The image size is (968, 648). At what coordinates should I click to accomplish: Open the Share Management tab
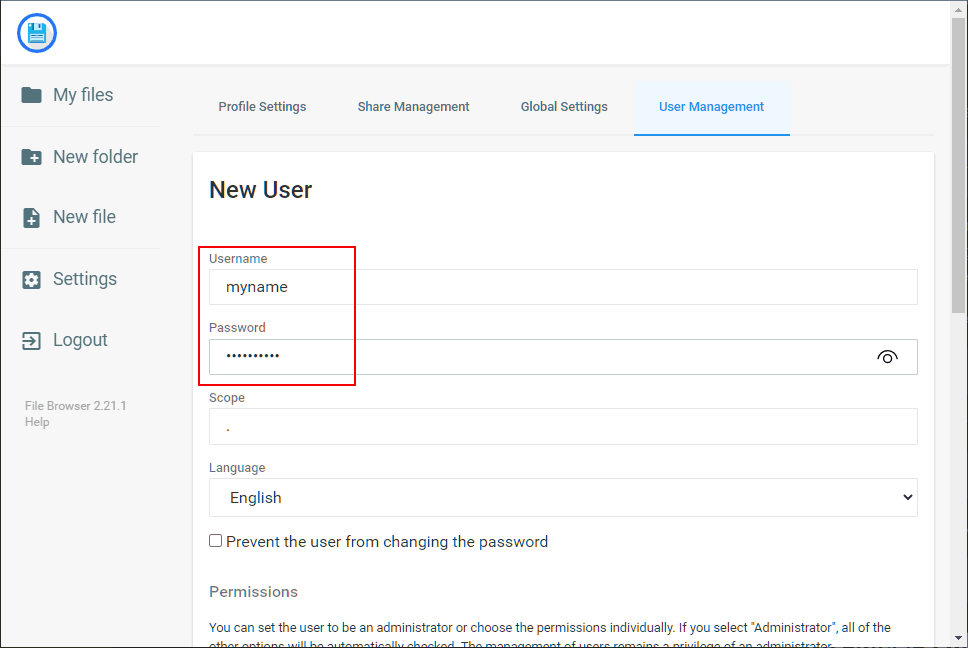[413, 107]
